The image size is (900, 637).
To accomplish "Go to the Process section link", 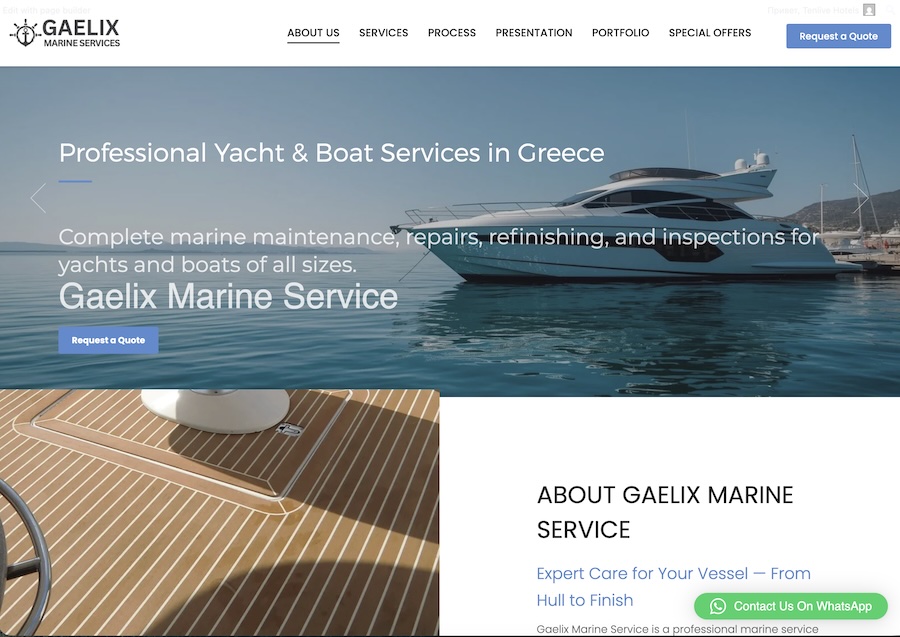I will 452,33.
